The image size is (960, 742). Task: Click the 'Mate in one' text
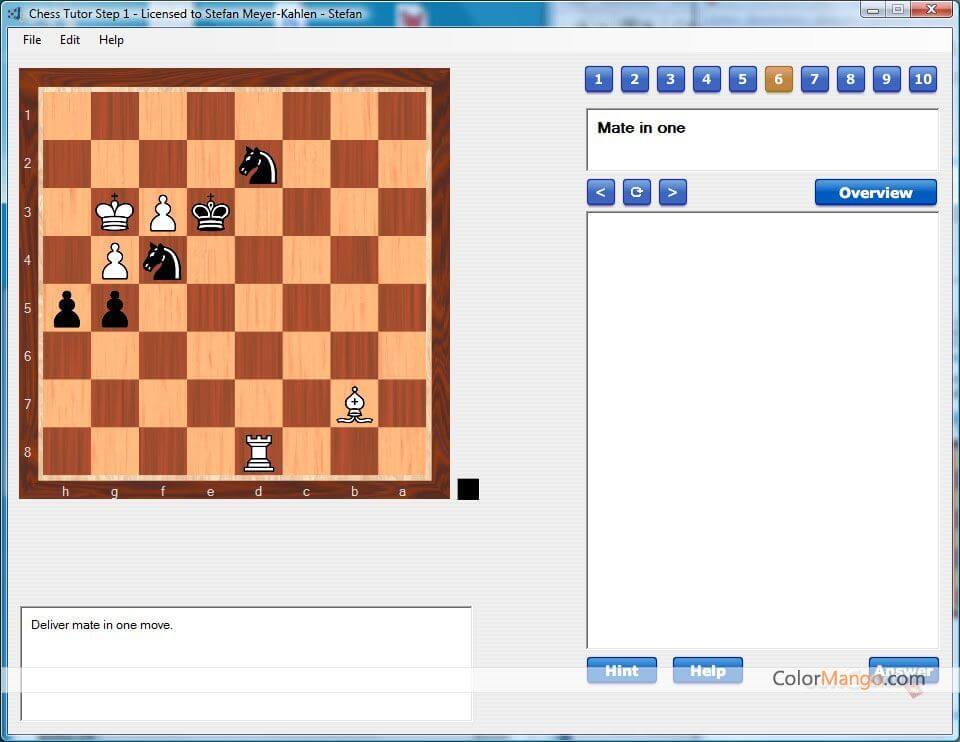tap(641, 128)
